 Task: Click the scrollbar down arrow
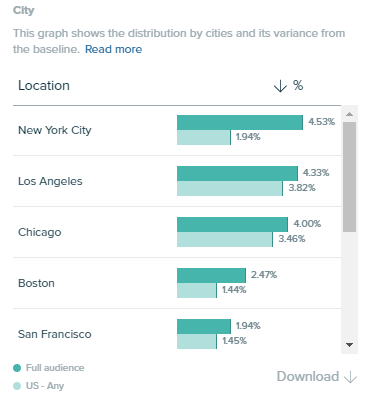(x=349, y=345)
